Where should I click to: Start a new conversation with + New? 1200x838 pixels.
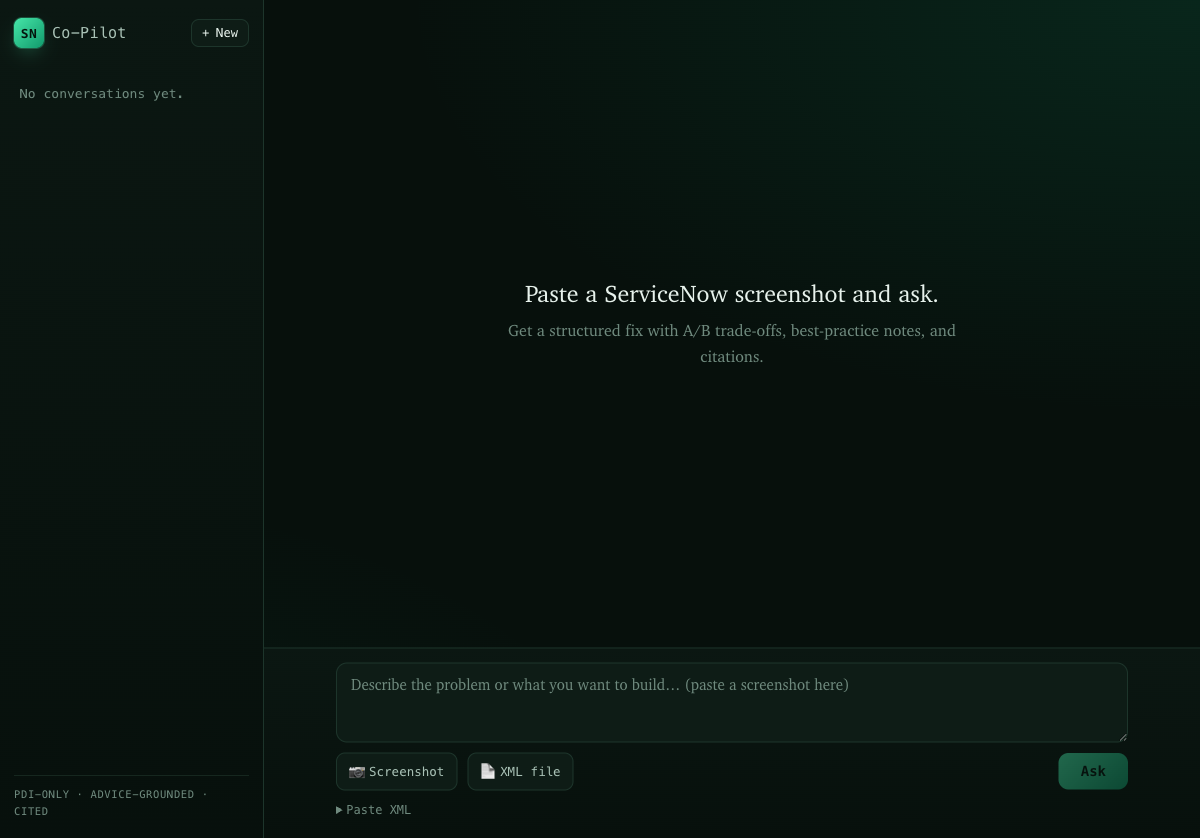tap(220, 33)
